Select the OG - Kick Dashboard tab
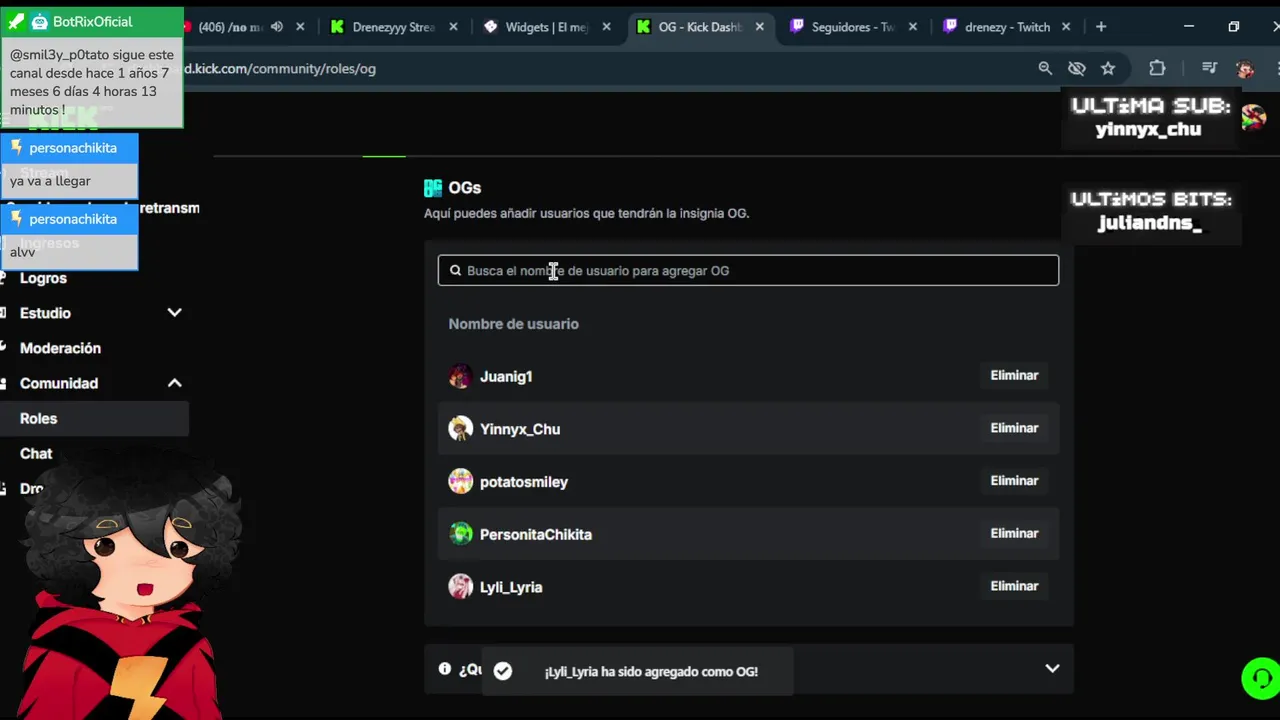The height and width of the screenshot is (720, 1280). pyautogui.click(x=692, y=27)
